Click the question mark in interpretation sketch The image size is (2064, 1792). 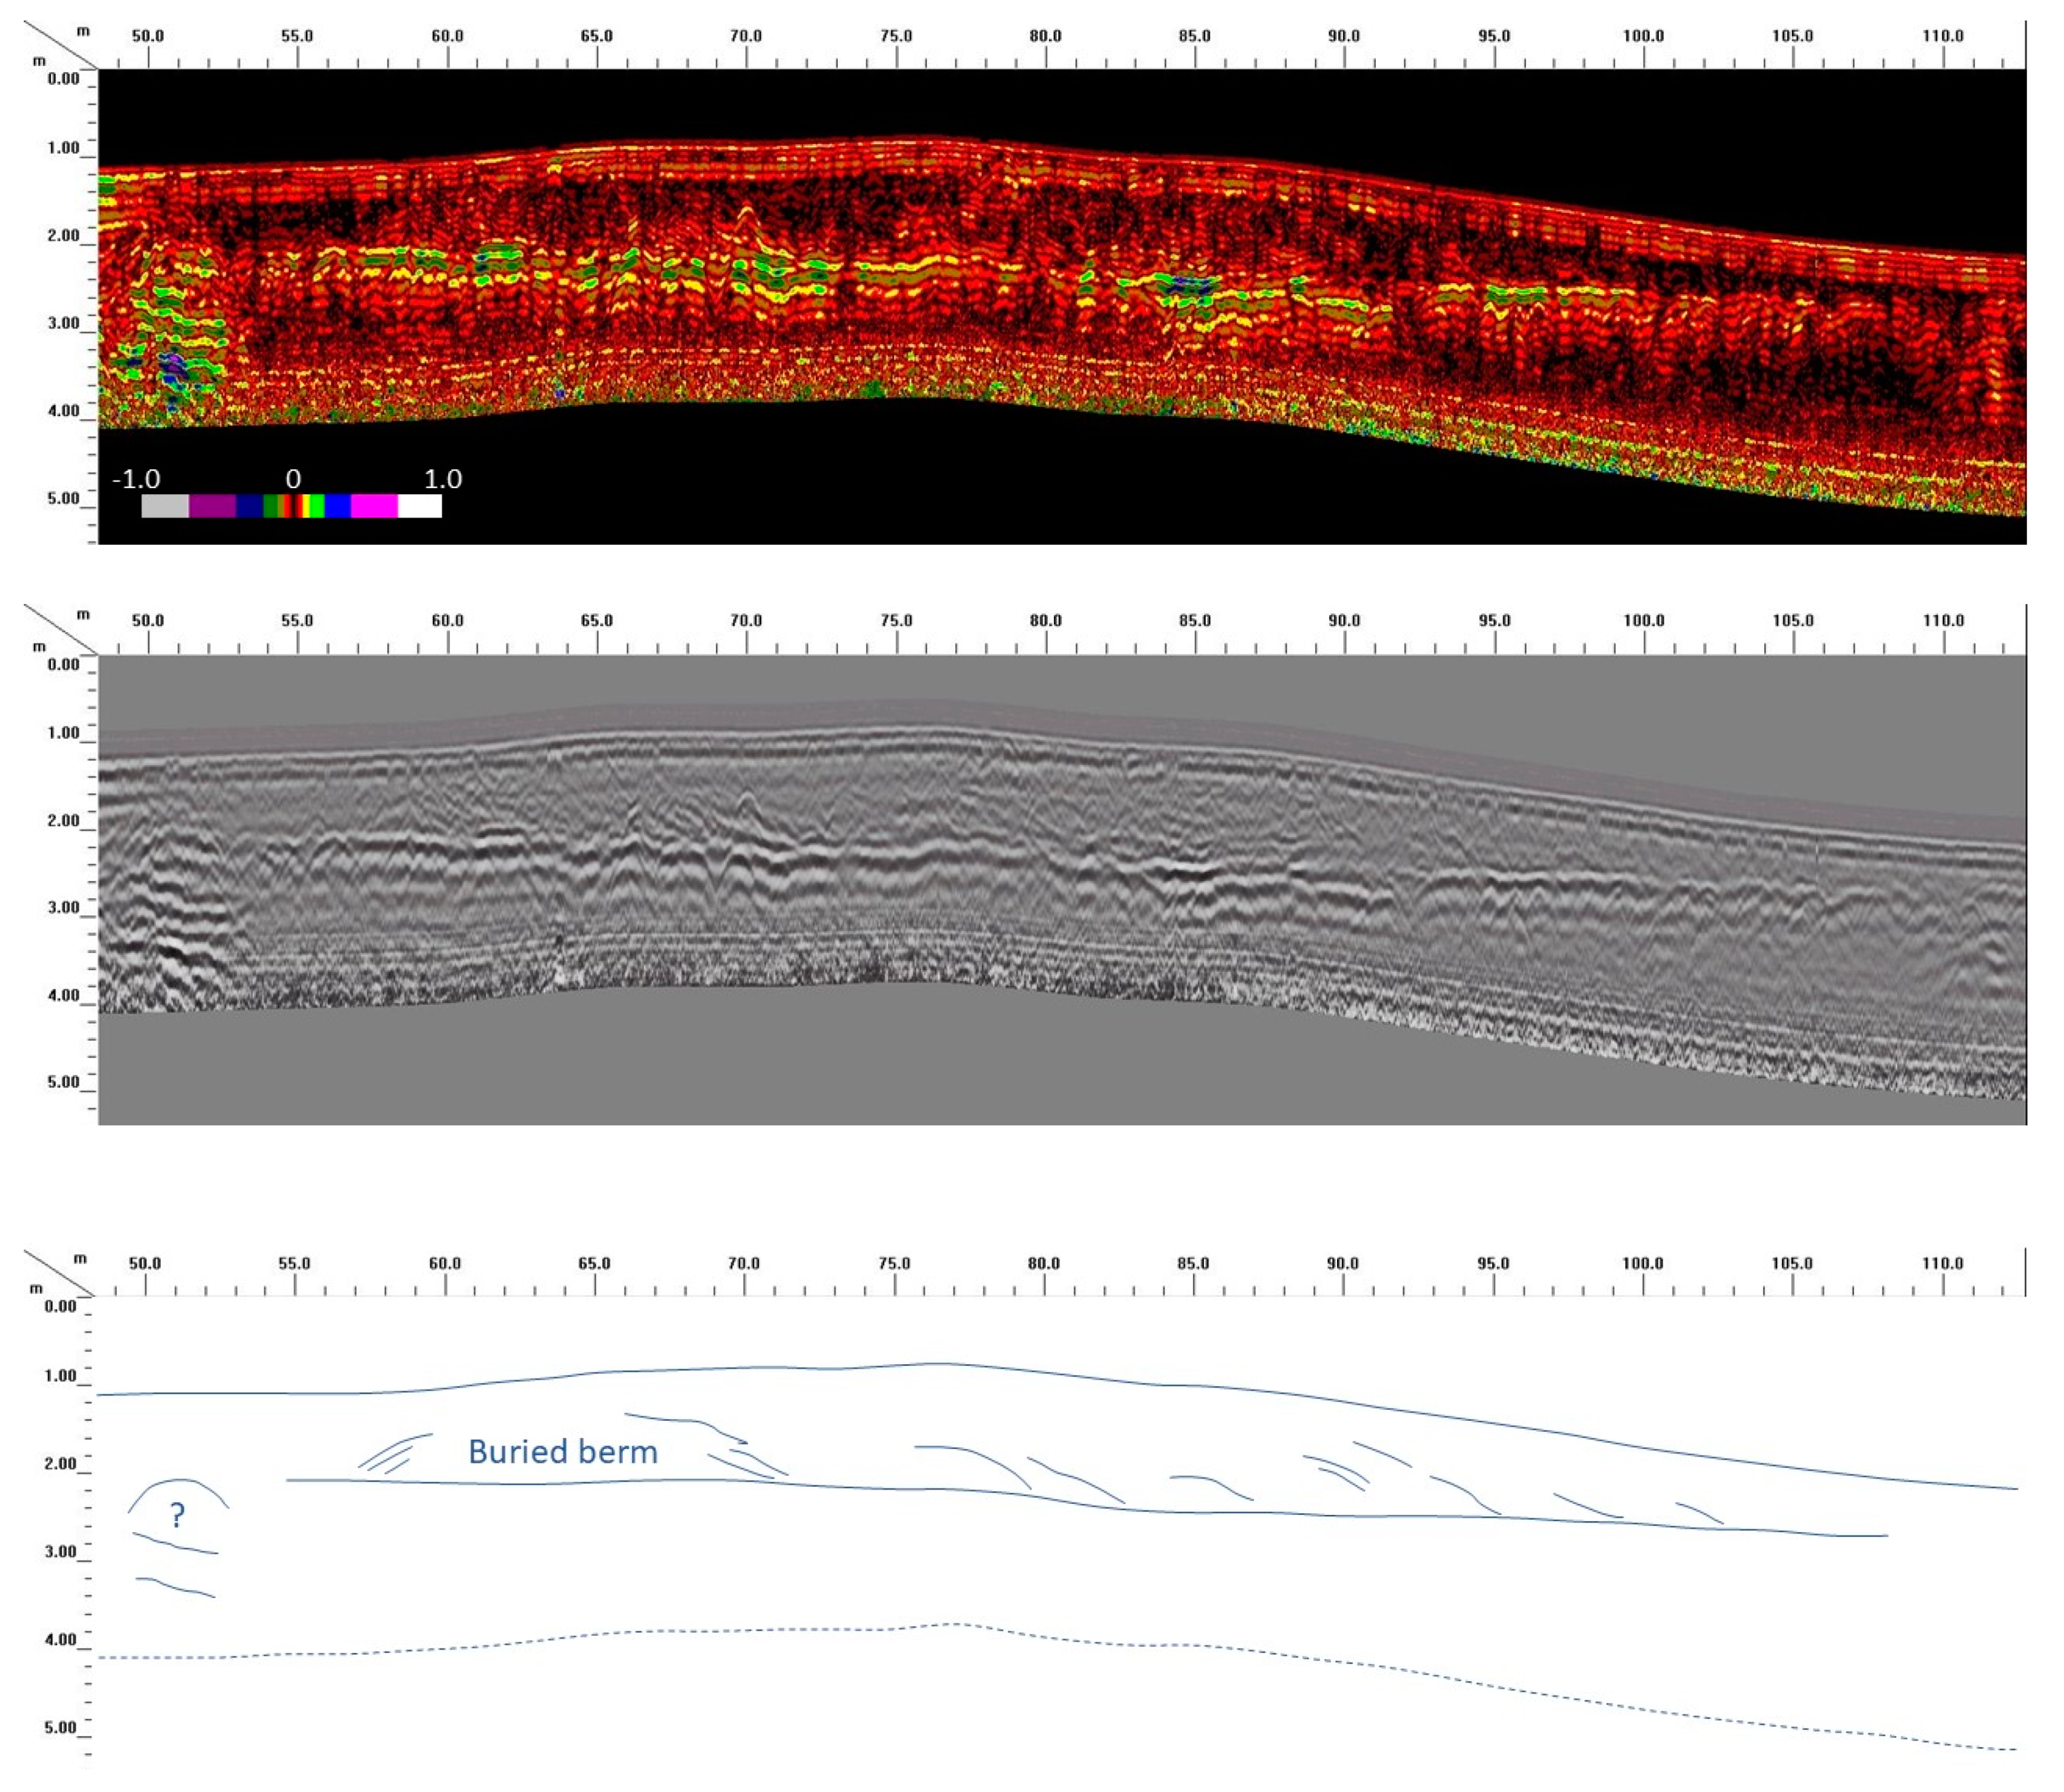(178, 1516)
